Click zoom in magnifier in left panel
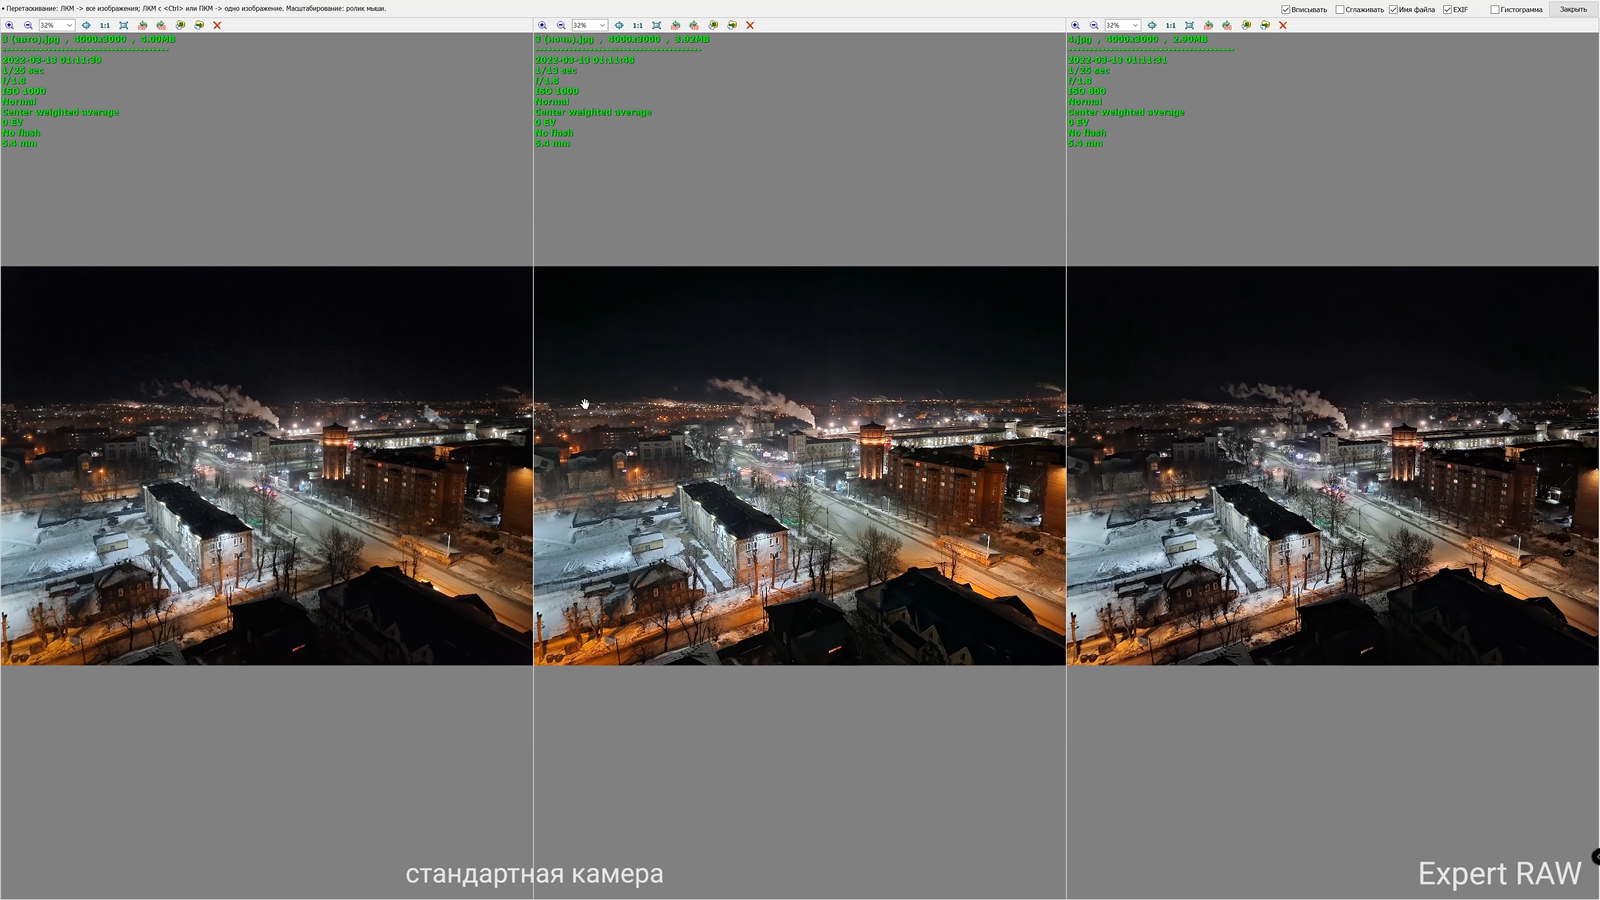This screenshot has height=900, width=1600. pyautogui.click(x=9, y=25)
